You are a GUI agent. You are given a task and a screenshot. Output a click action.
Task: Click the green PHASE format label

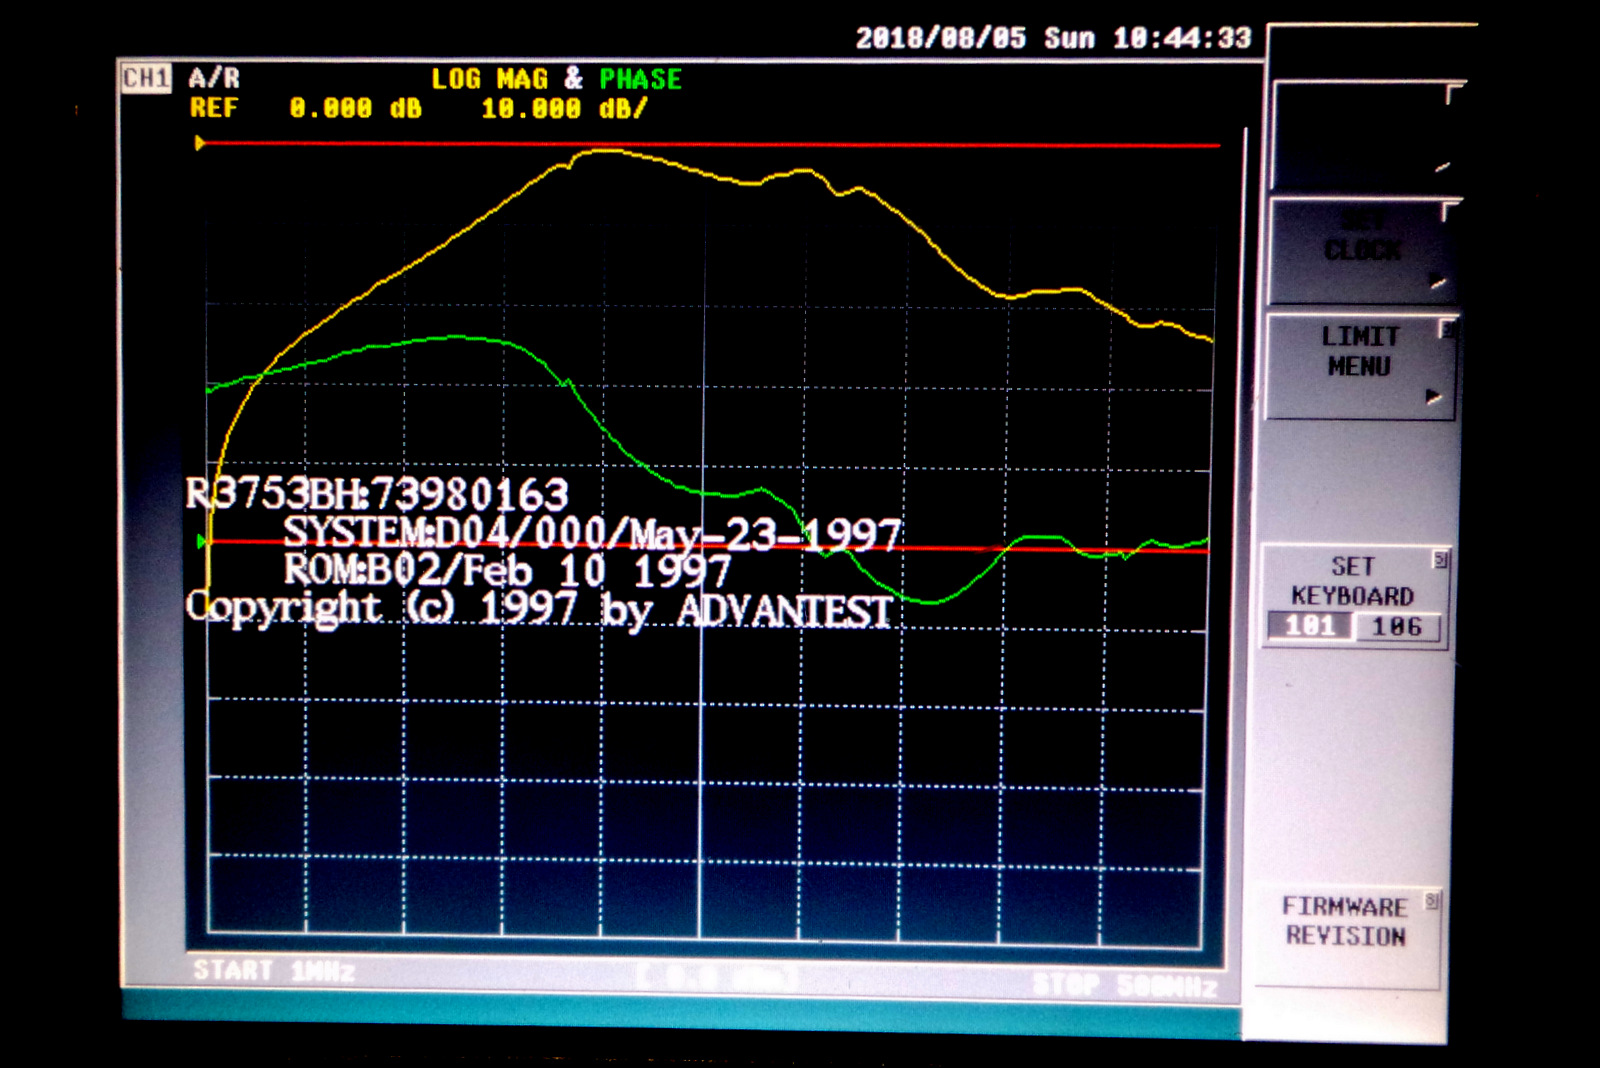pyautogui.click(x=640, y=79)
